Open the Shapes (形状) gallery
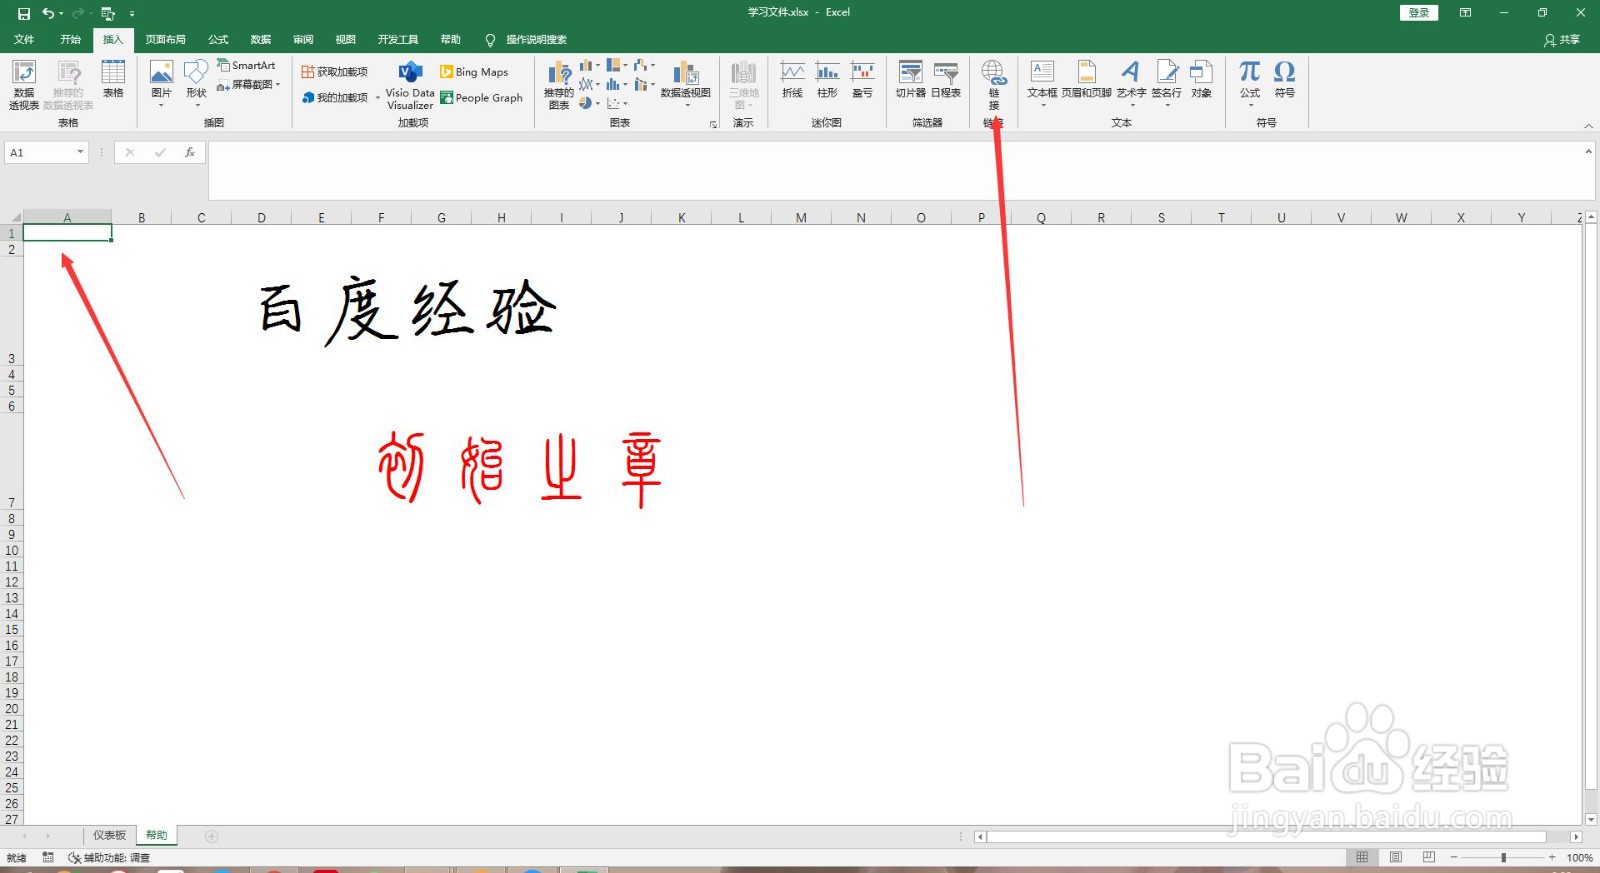 point(196,84)
